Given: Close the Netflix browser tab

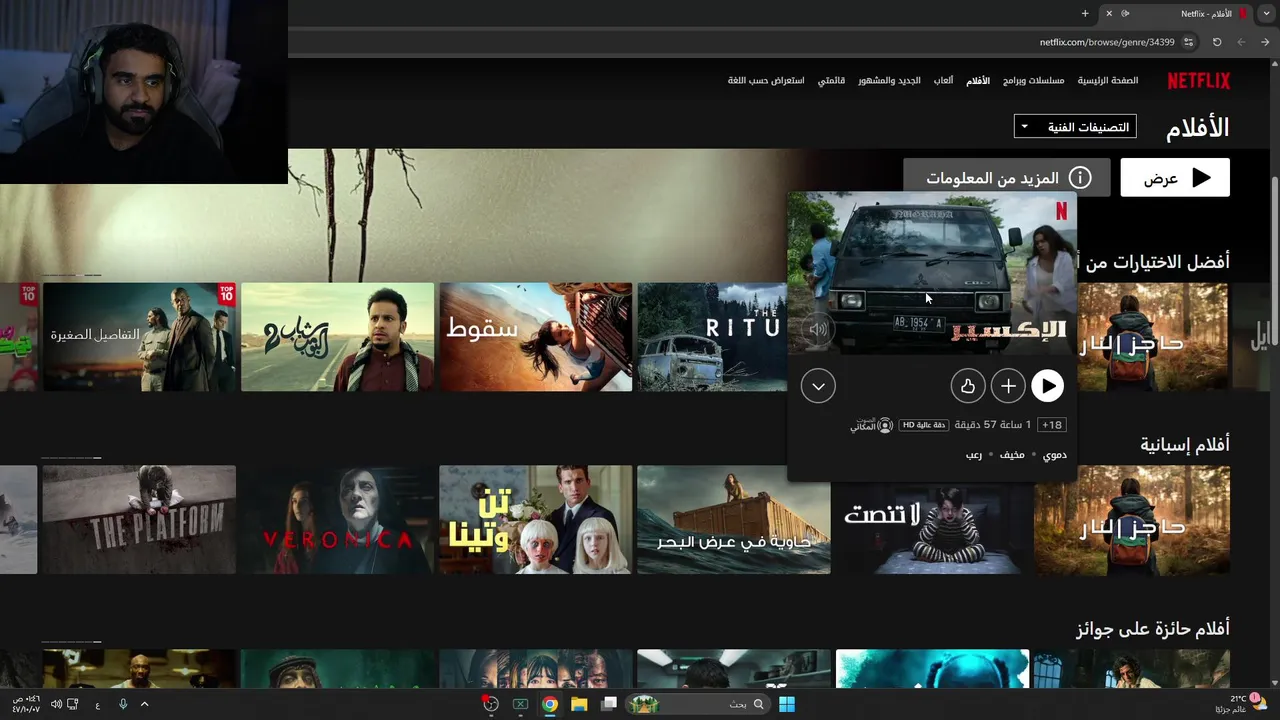Looking at the screenshot, I should coord(1108,13).
